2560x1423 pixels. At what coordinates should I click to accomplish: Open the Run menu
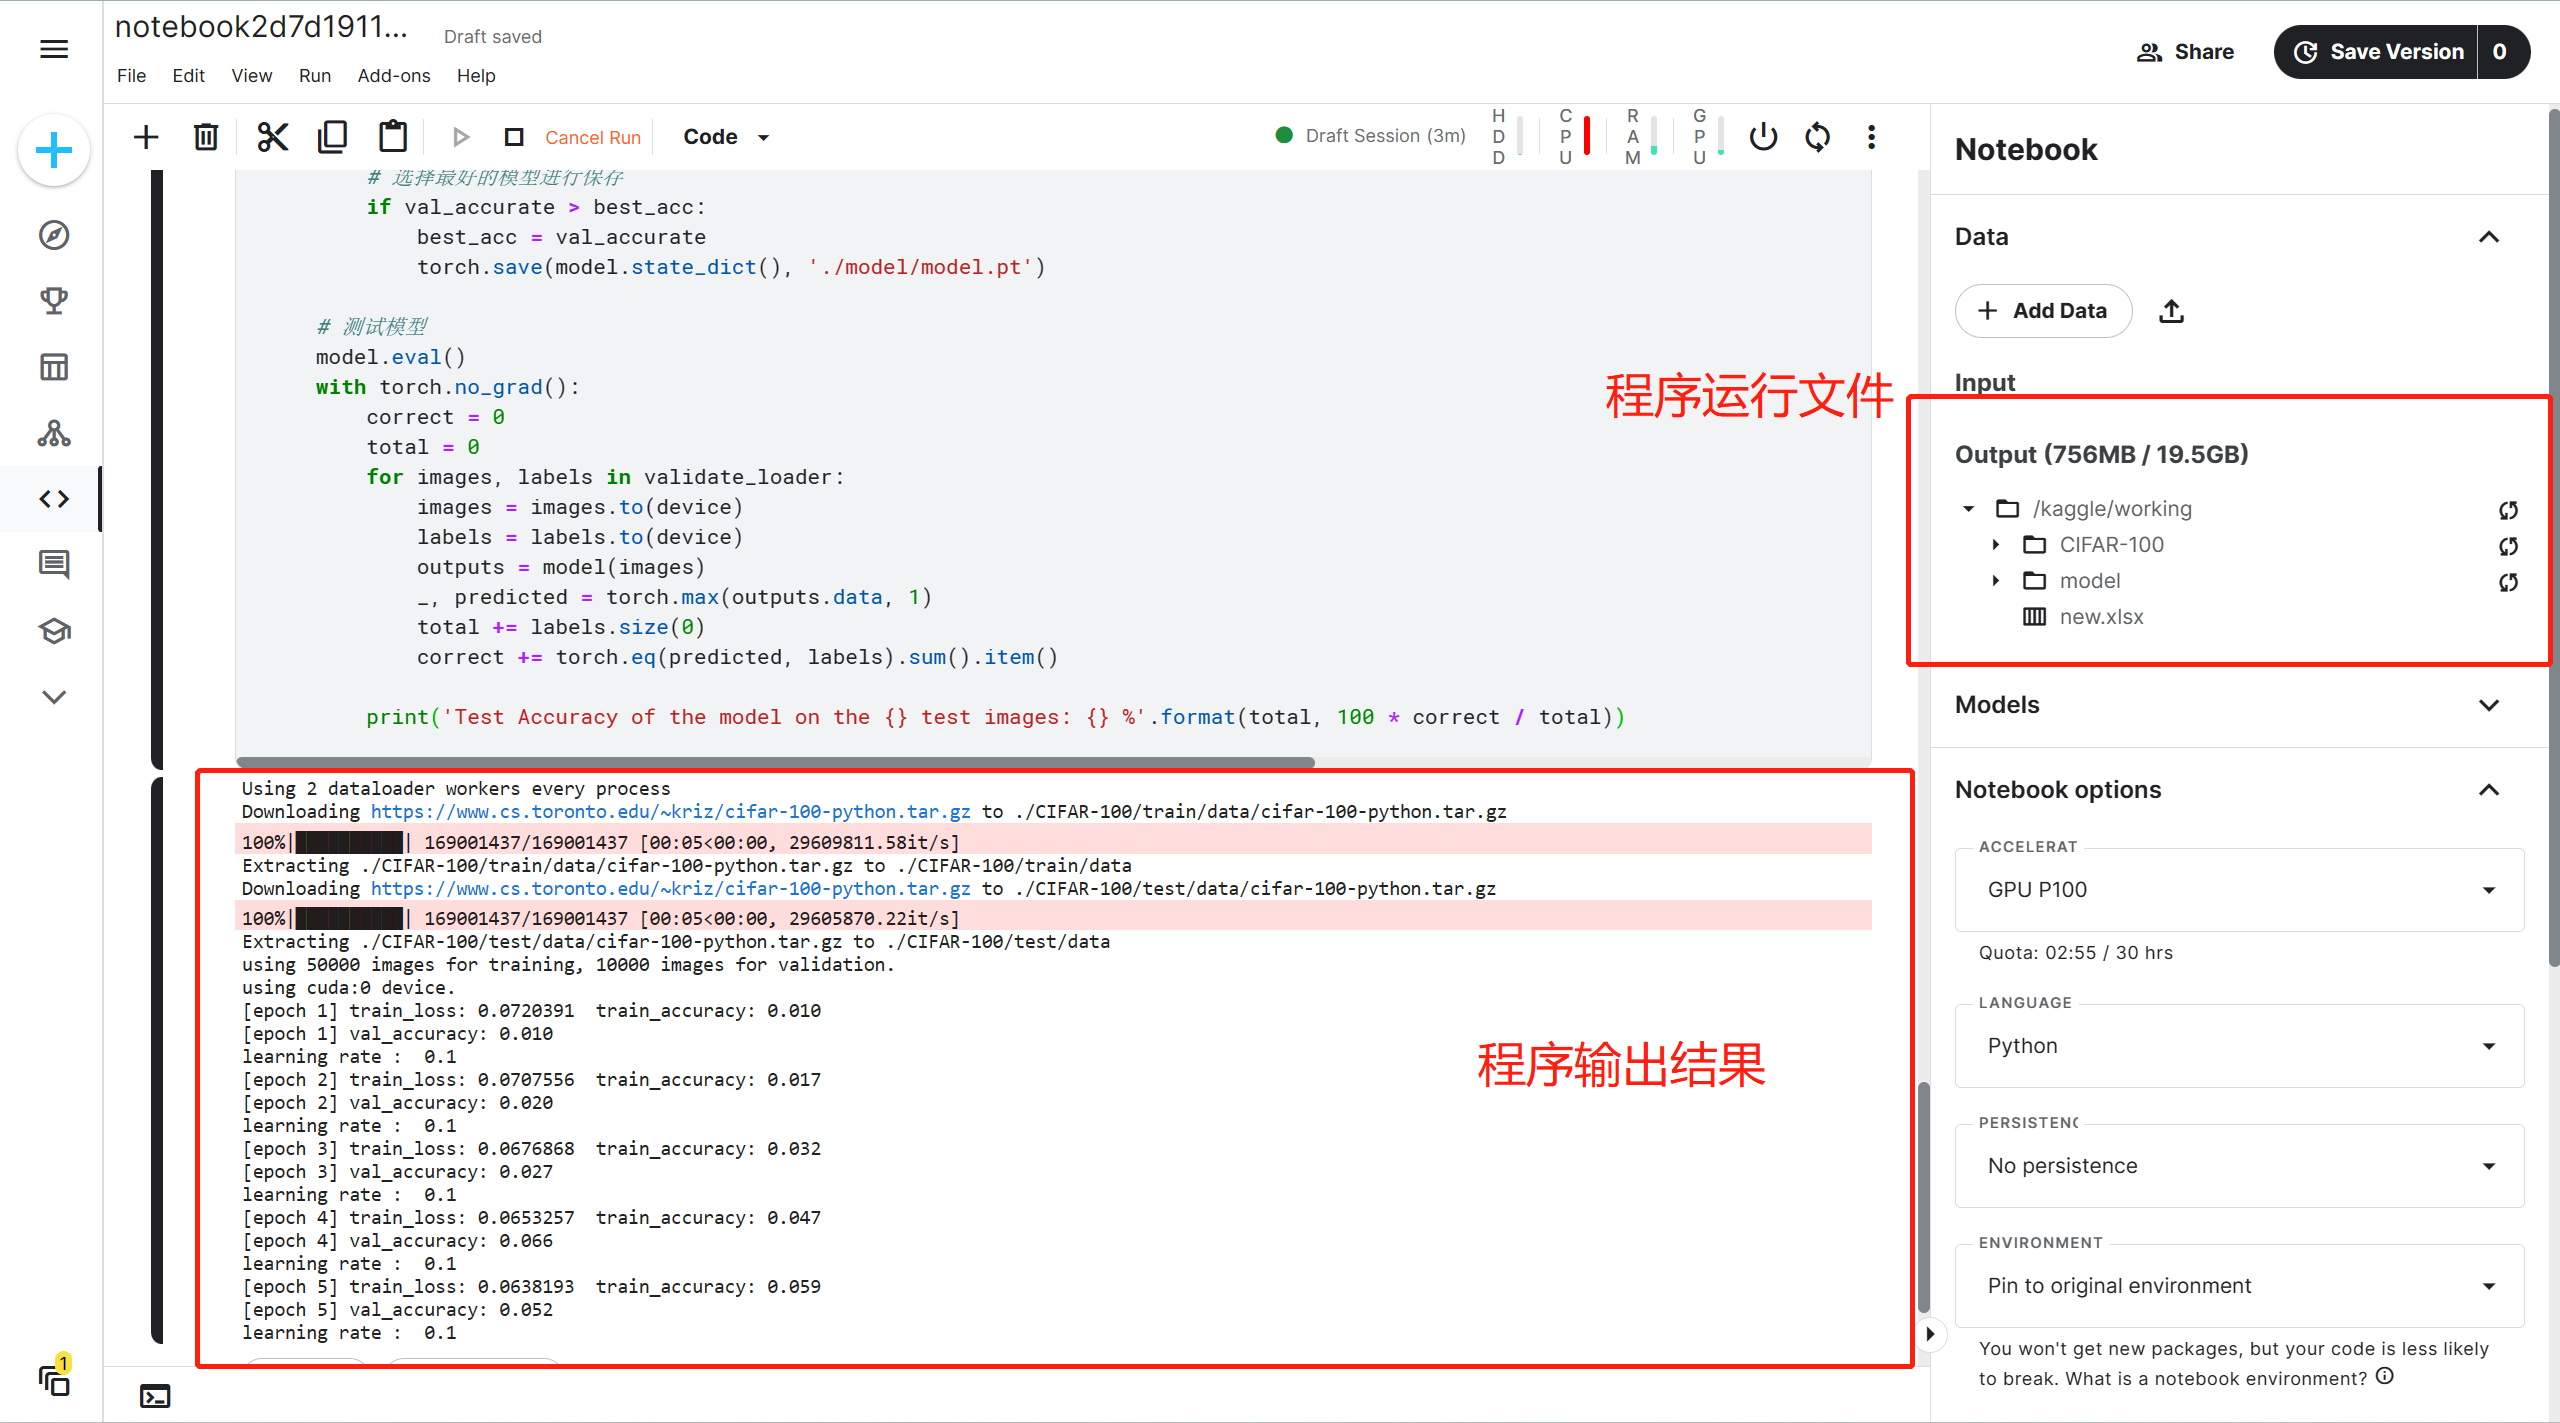pyautogui.click(x=314, y=76)
